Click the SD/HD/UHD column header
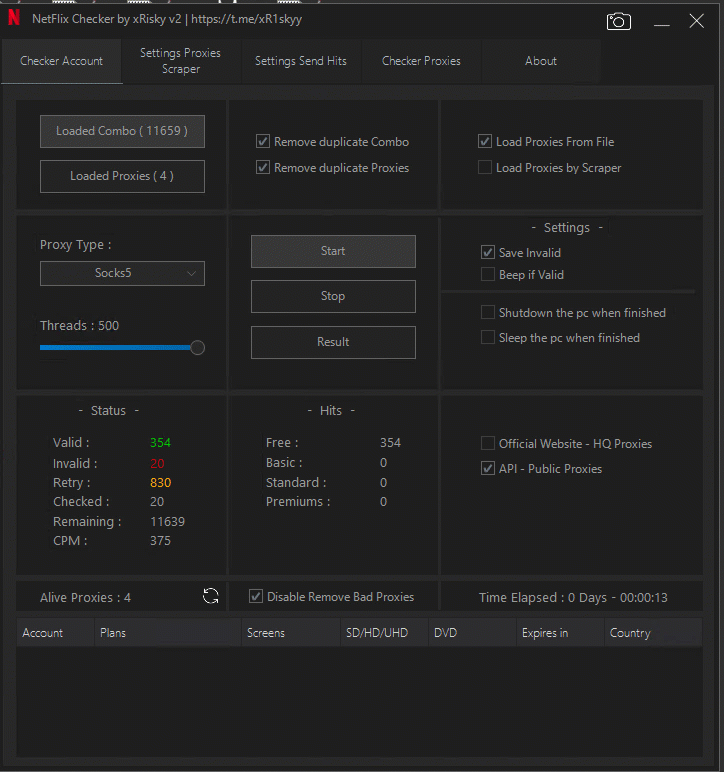This screenshot has height=772, width=724. [384, 633]
